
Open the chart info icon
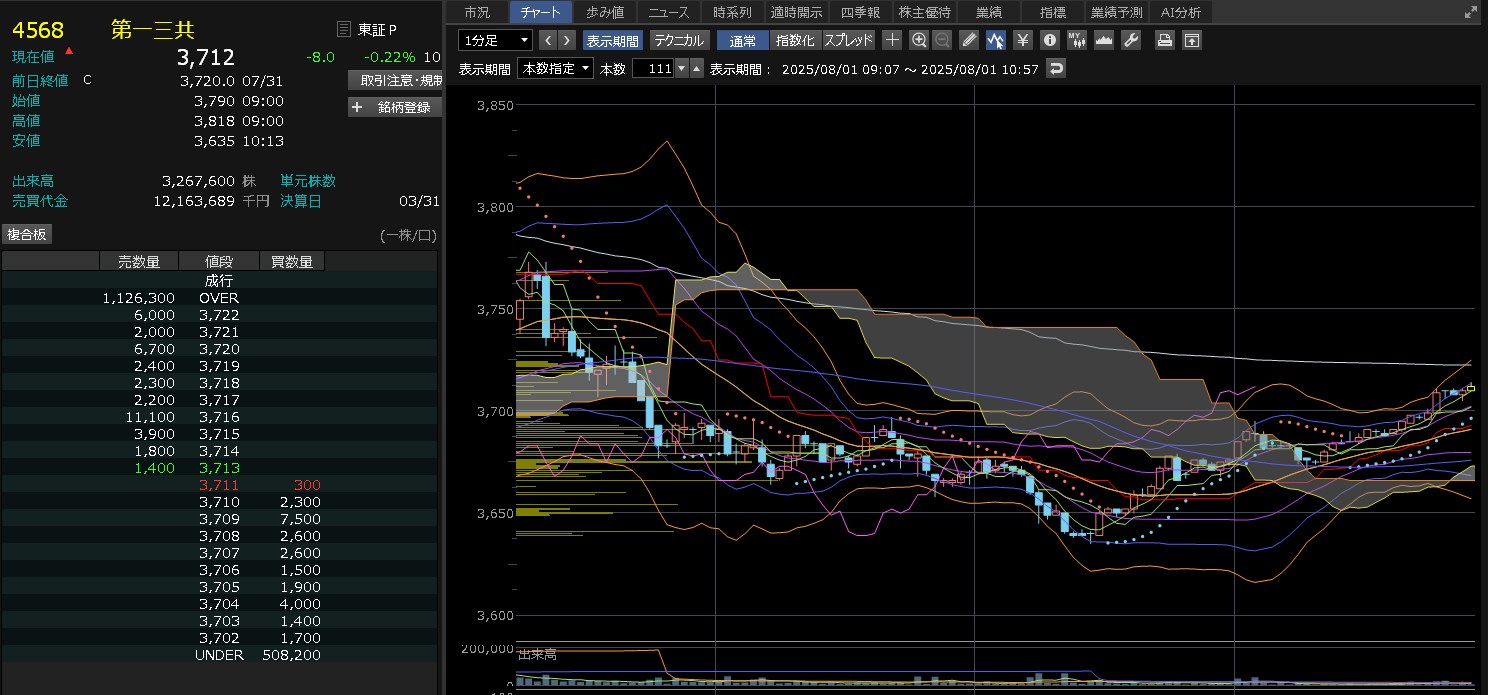click(1050, 40)
